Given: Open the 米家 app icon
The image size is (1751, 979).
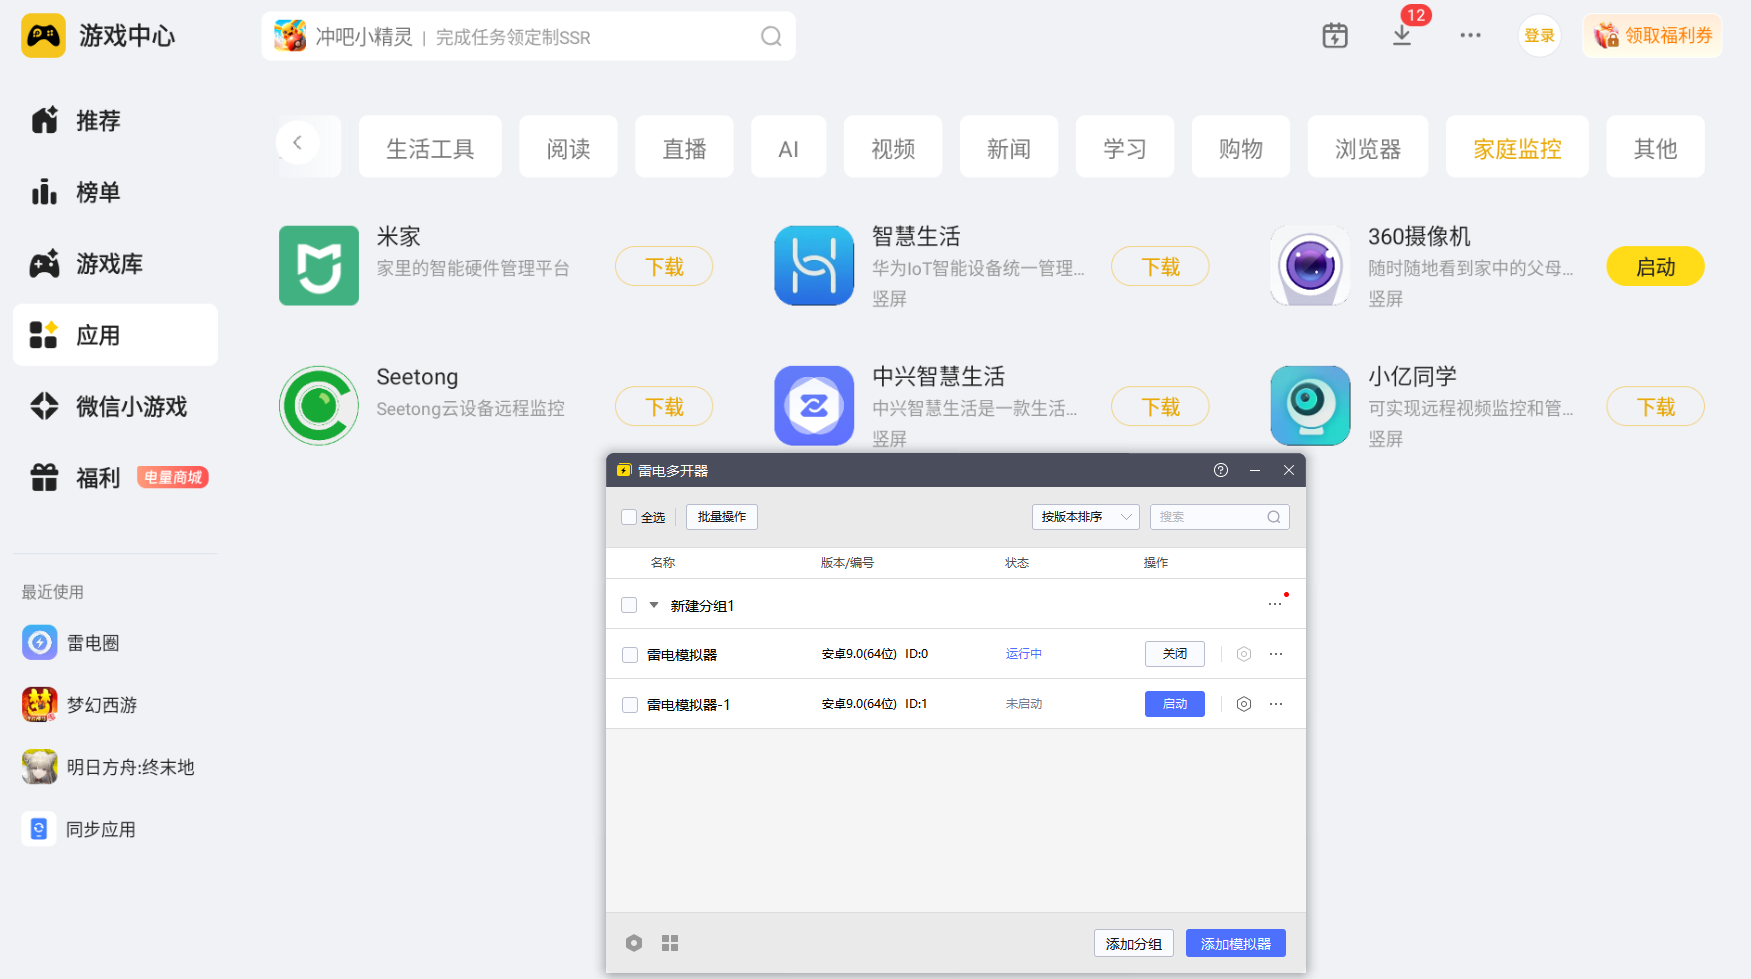Looking at the screenshot, I should (319, 266).
